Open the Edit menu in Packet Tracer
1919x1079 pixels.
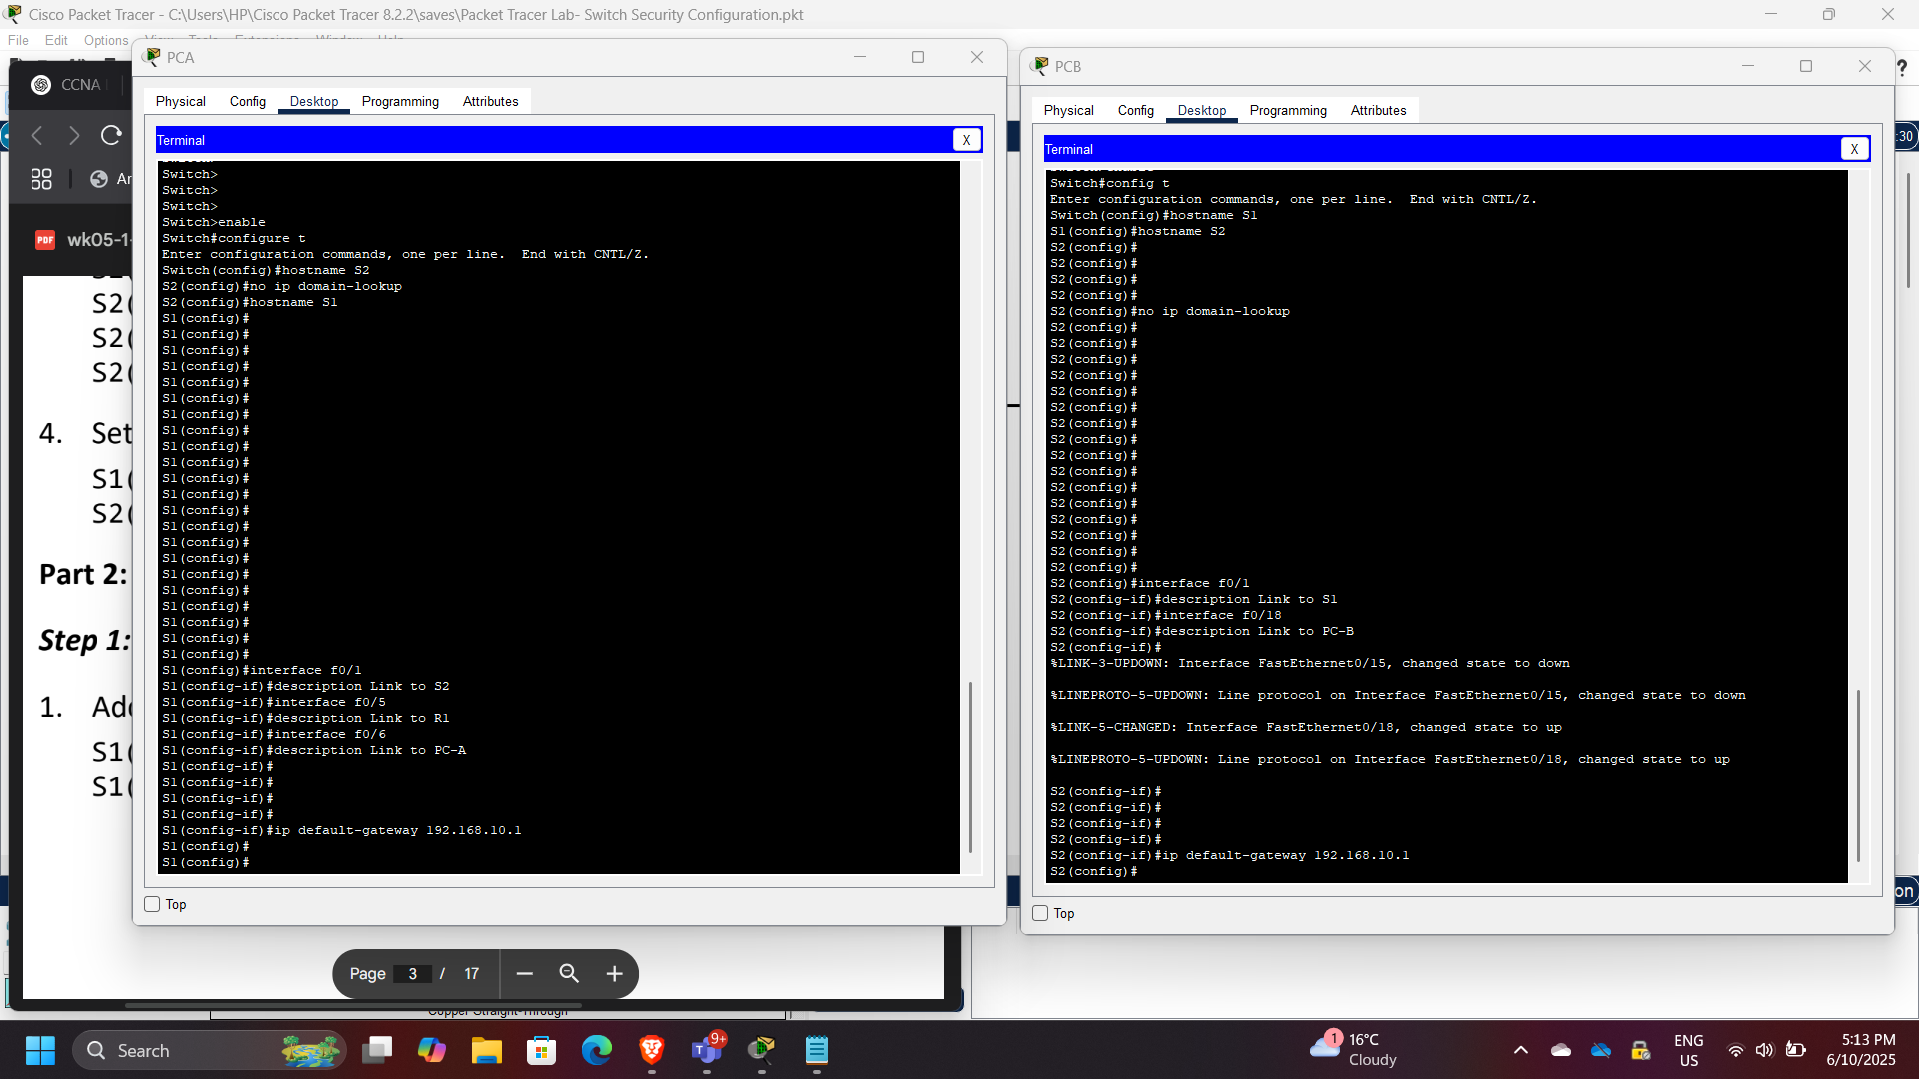56,40
